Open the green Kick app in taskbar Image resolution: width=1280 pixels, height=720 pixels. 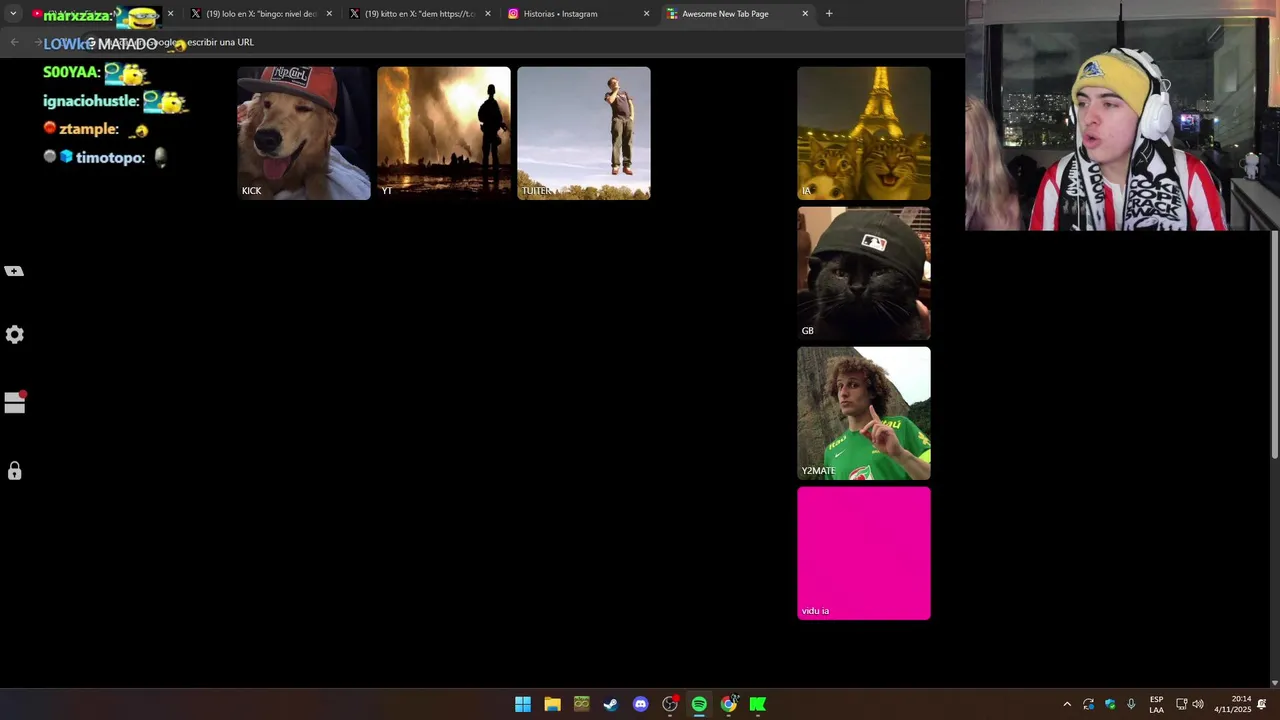(758, 704)
